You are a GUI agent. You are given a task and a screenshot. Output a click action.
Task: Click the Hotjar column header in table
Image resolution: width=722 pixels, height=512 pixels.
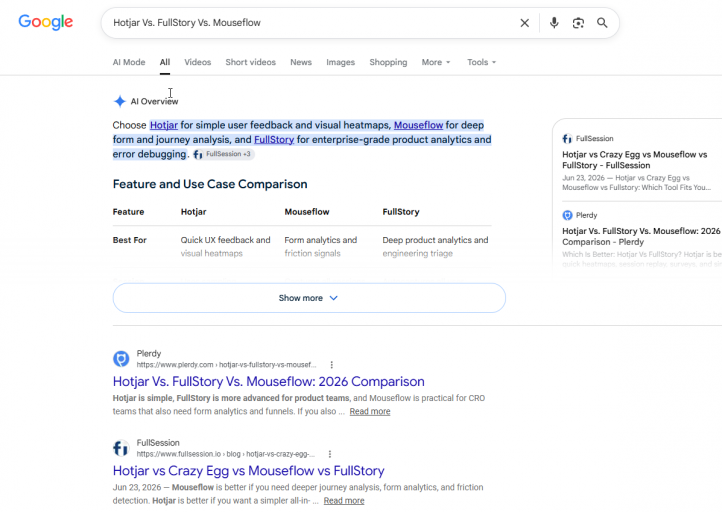[193, 212]
